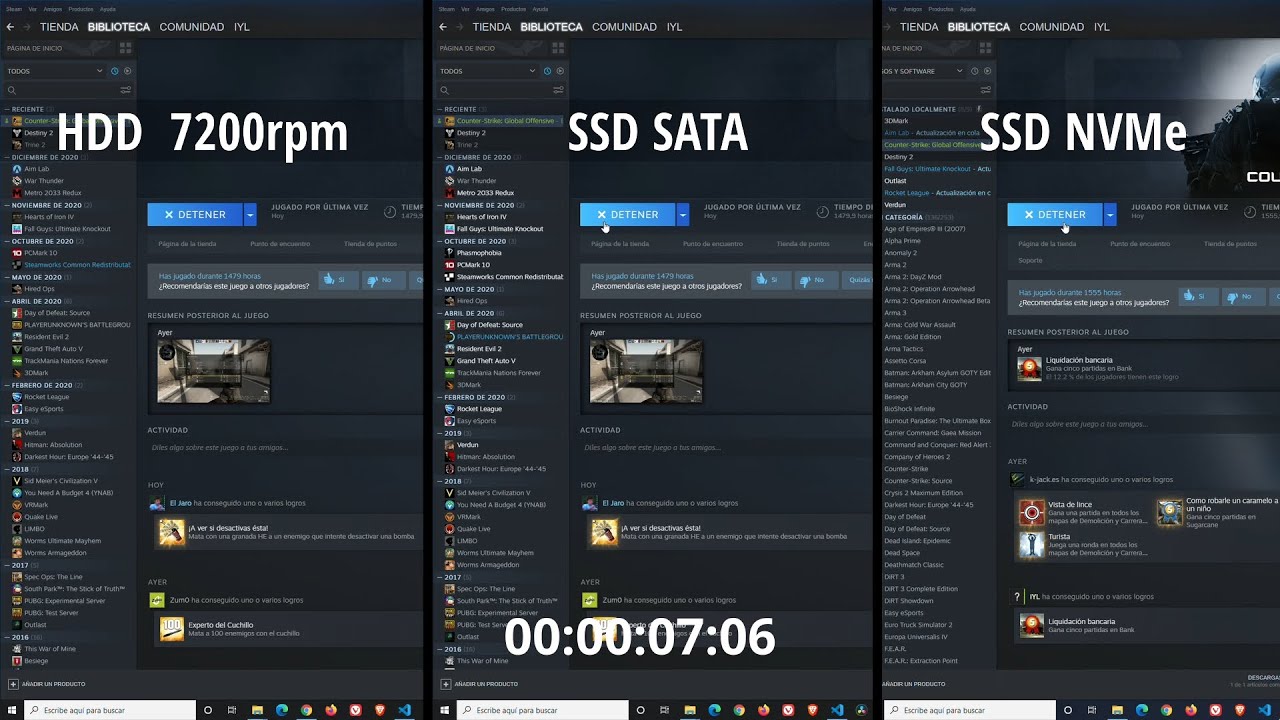Open TODOS dropdown in SSD SATA window

[x=488, y=71]
